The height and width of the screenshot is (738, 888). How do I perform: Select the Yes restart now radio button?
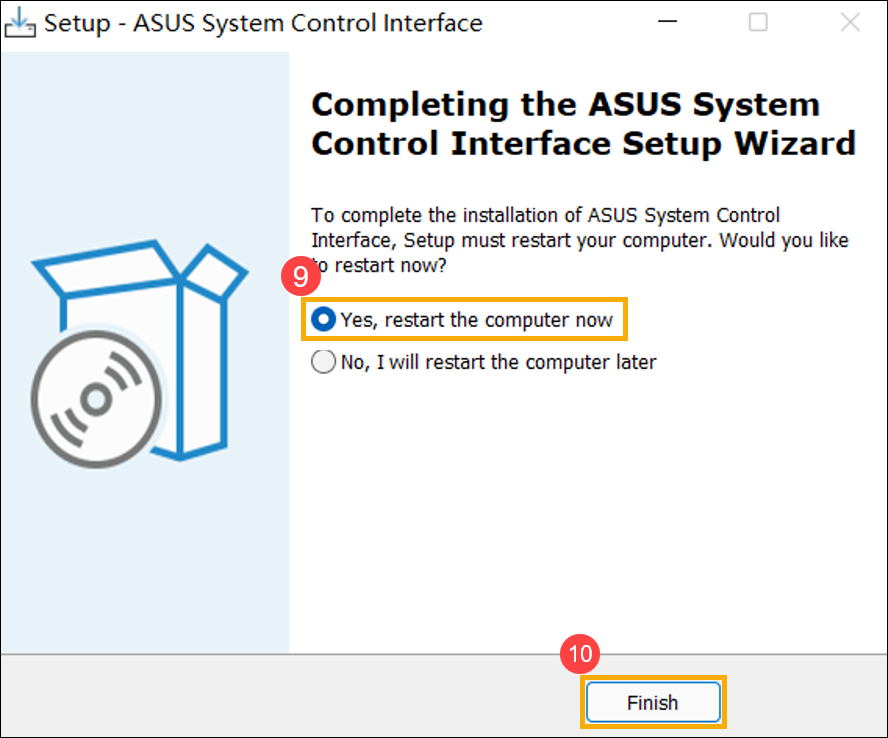[324, 320]
